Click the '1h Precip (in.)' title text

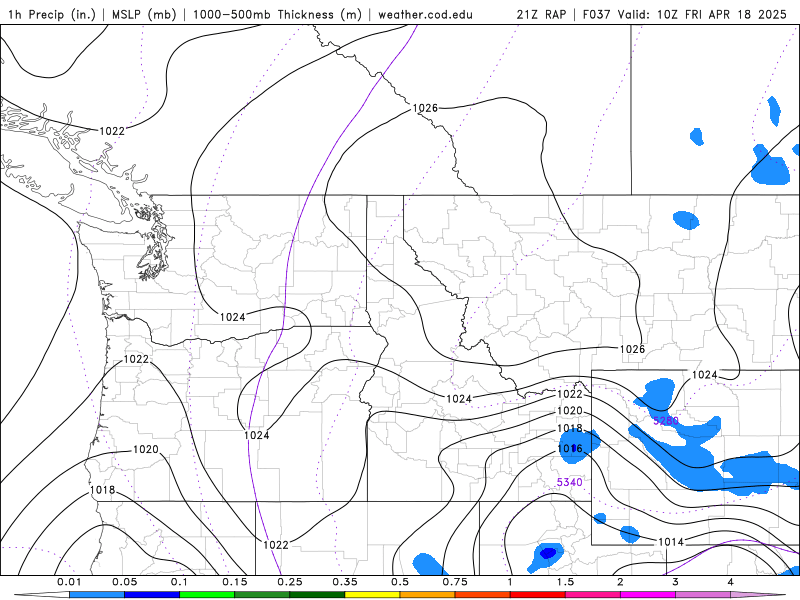[52, 14]
